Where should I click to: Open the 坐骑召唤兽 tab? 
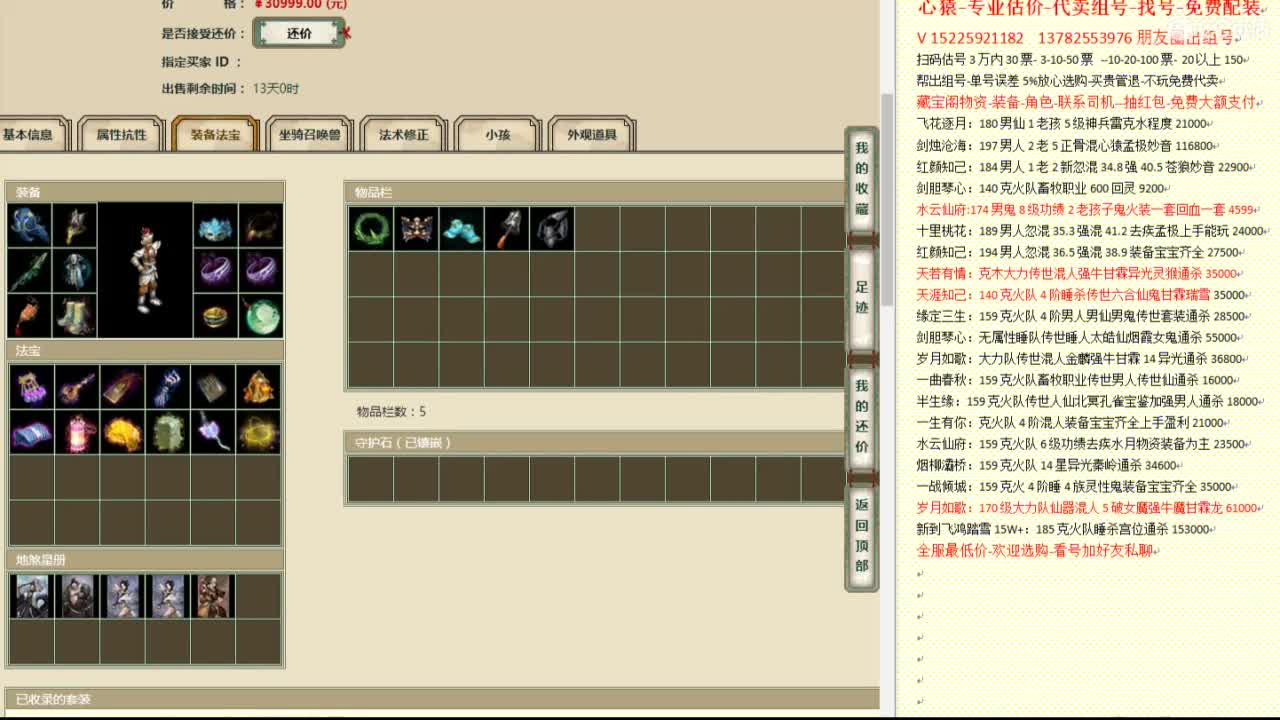click(309, 133)
